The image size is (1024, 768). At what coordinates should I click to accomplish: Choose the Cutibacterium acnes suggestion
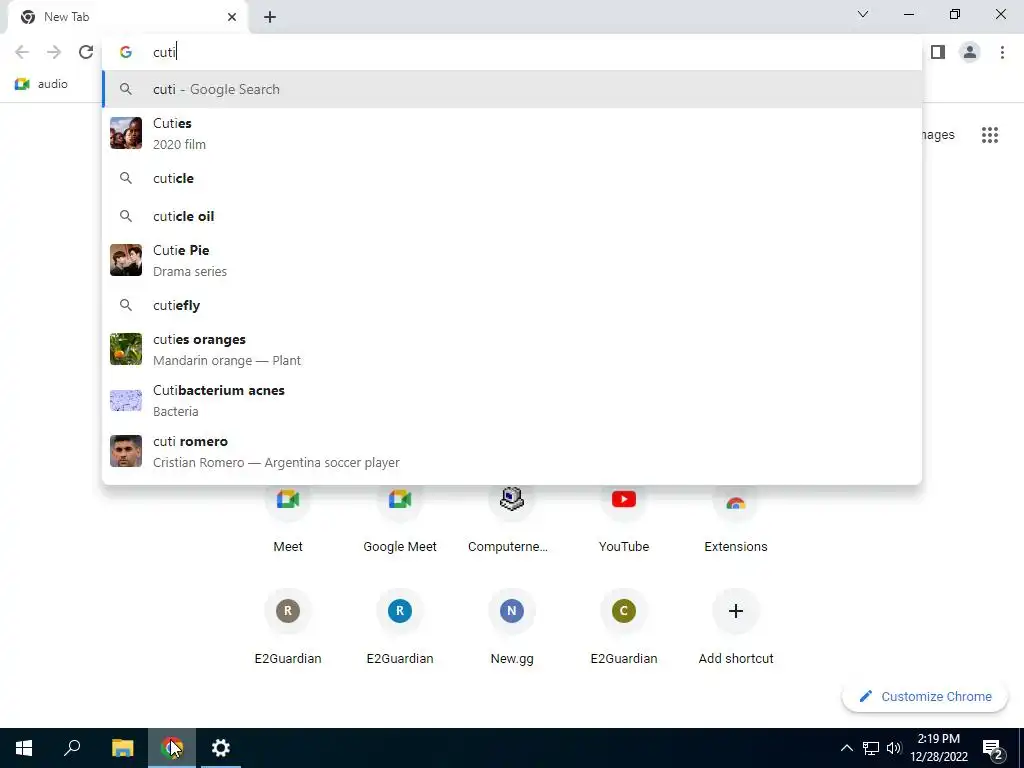[x=512, y=400]
